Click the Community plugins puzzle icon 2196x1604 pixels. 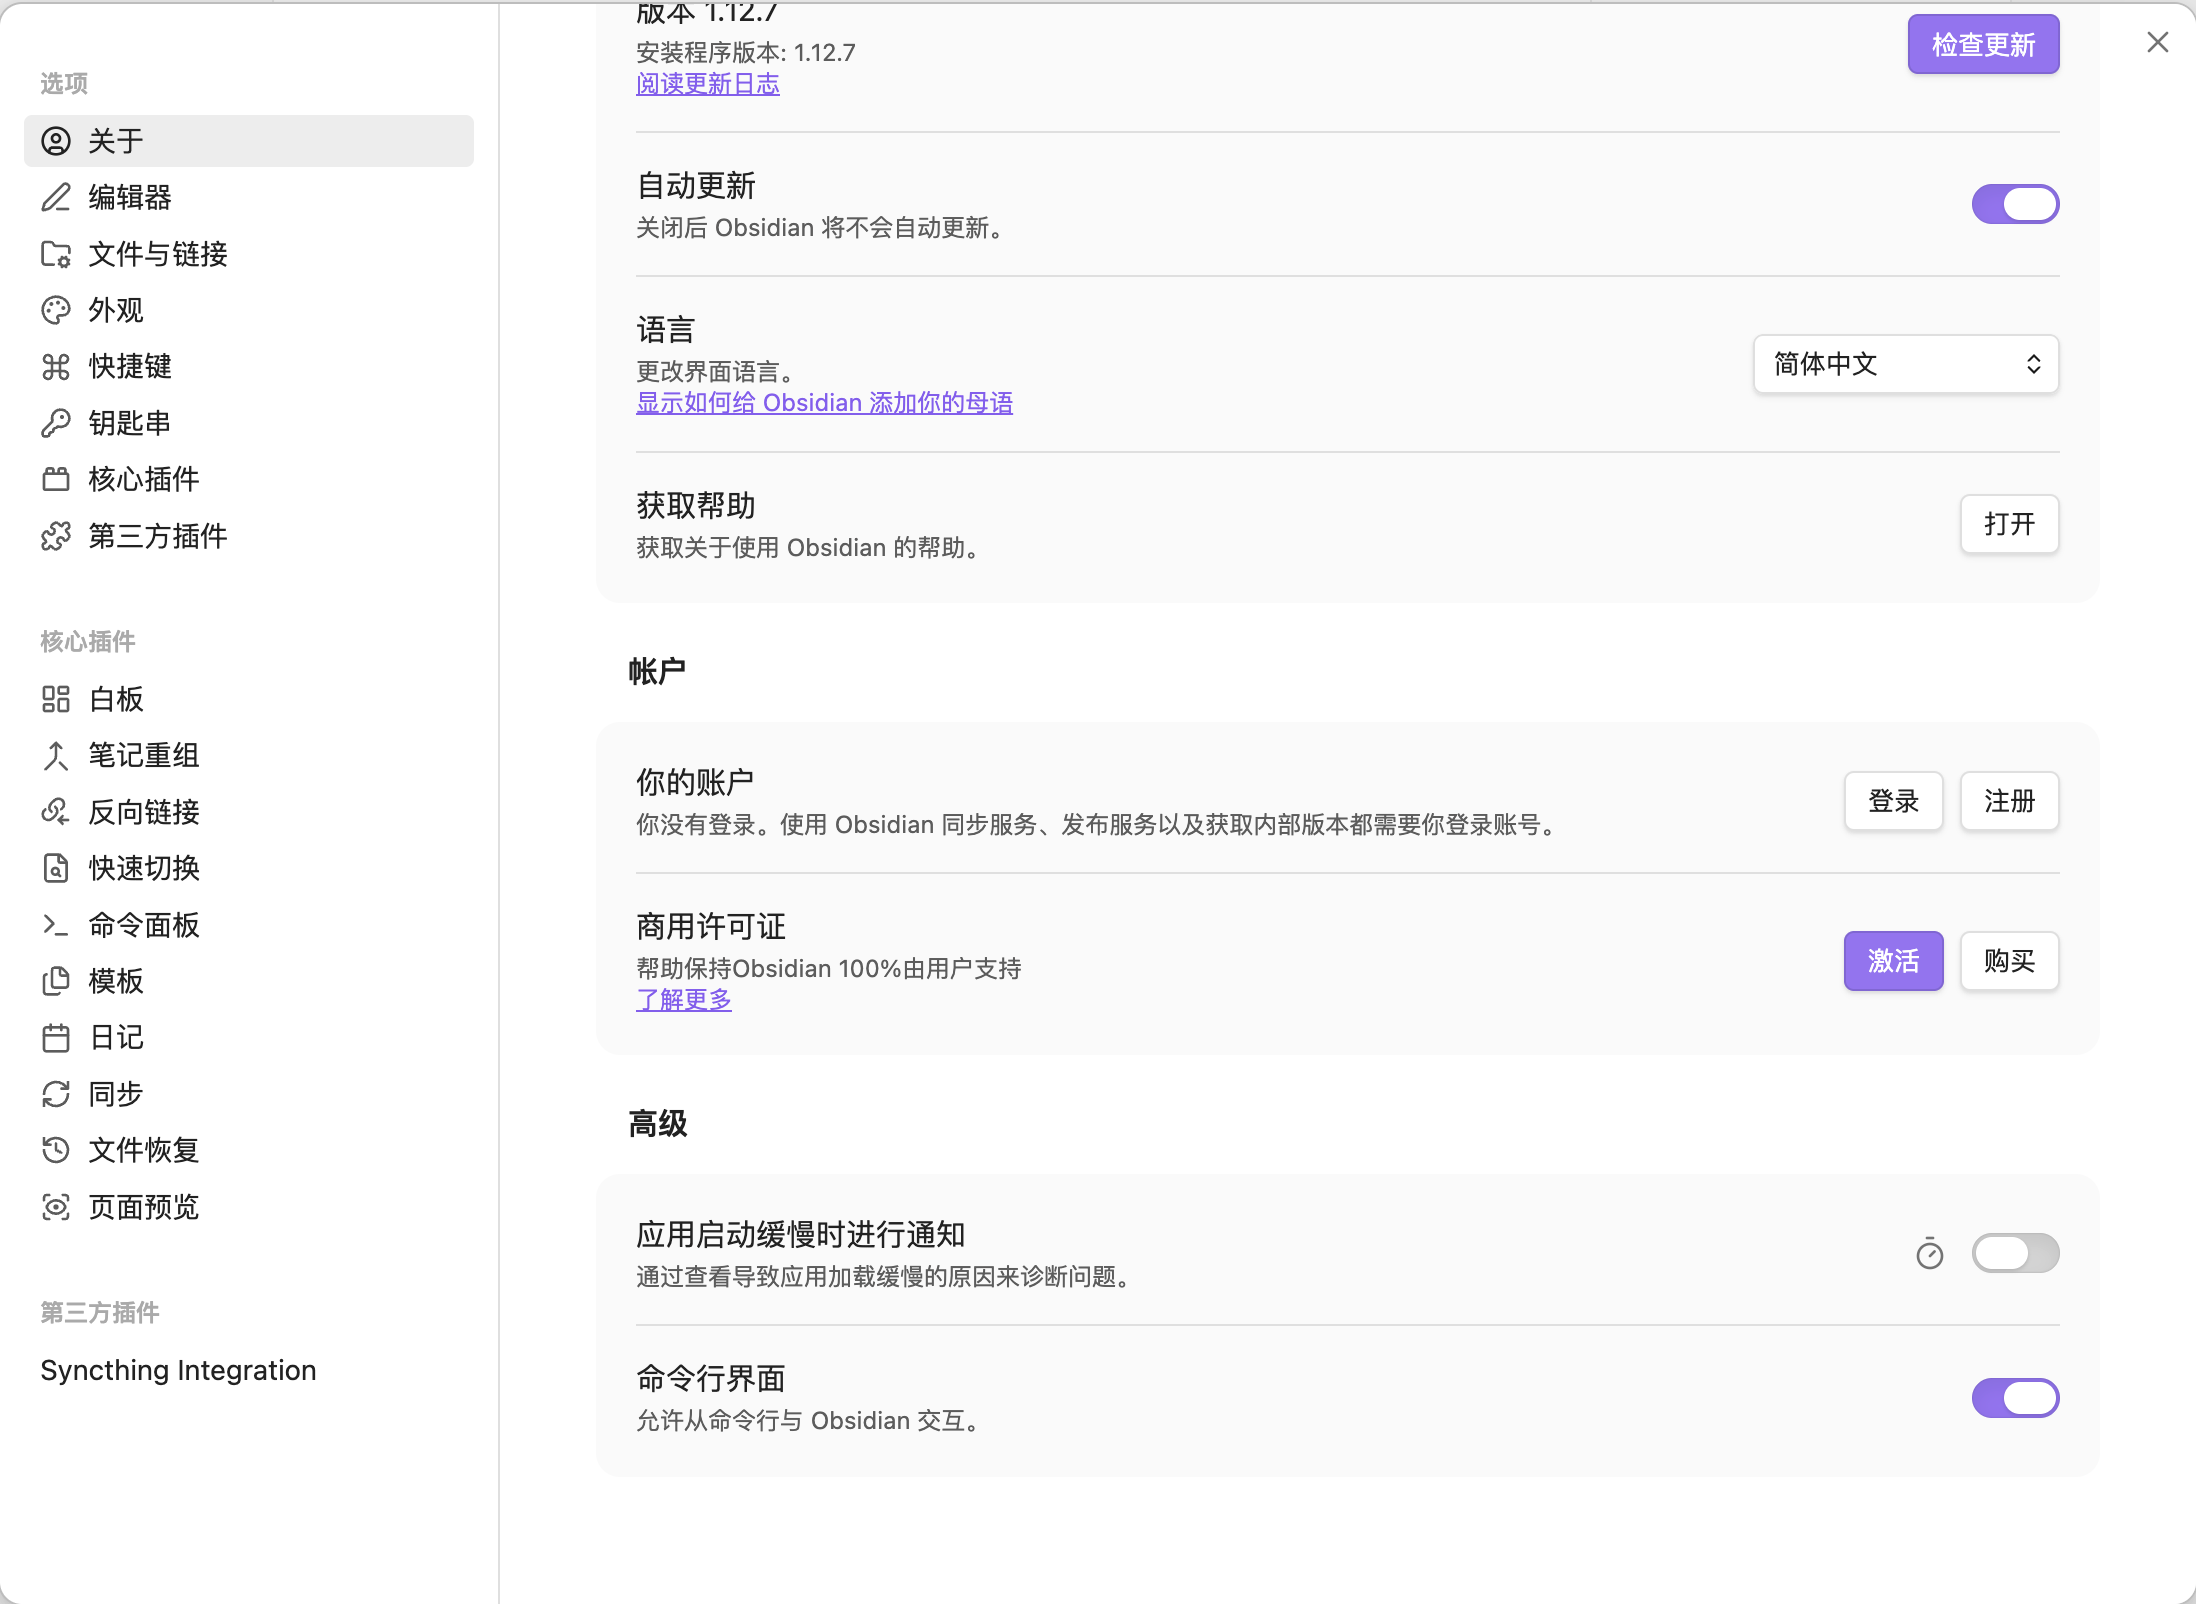[x=56, y=536]
